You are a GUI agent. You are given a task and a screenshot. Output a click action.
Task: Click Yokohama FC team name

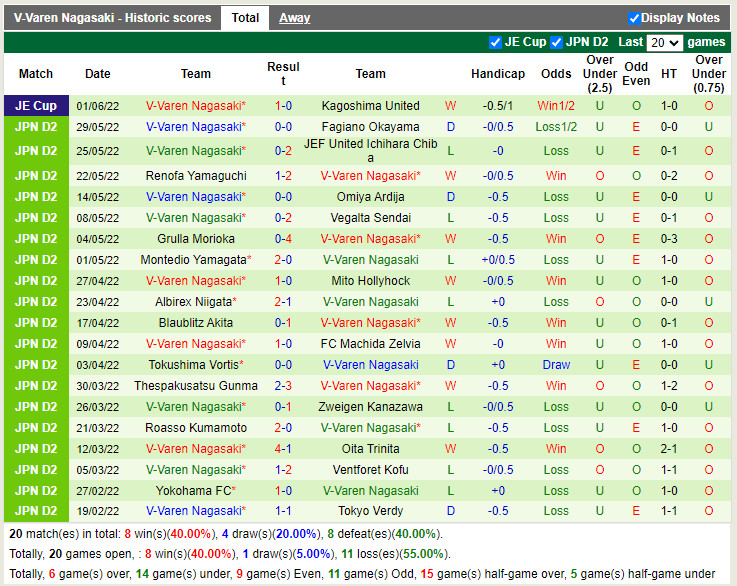coord(193,491)
